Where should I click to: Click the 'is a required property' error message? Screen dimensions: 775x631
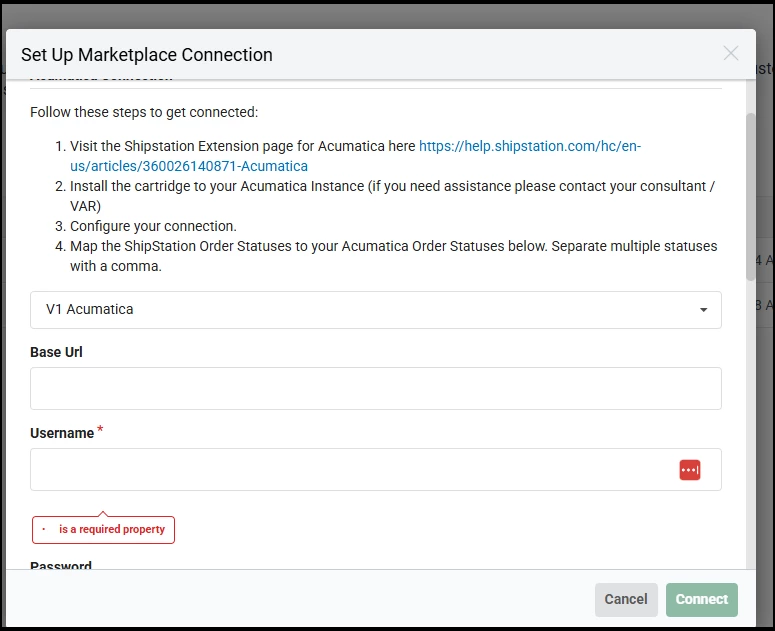[103, 529]
